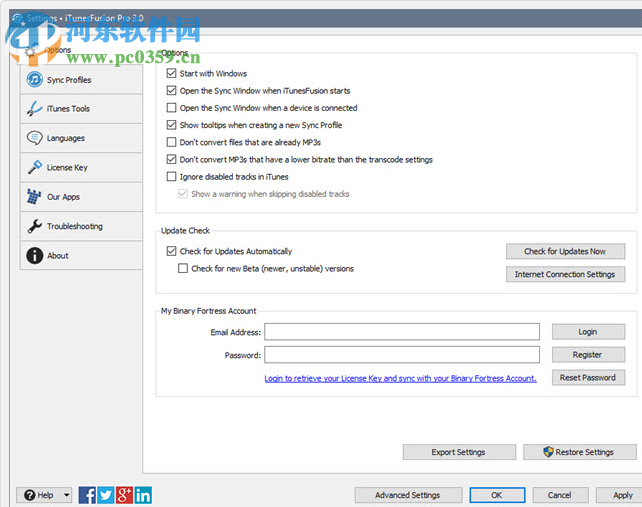The width and height of the screenshot is (642, 507).
Task: Select the iTunes Tools brush icon
Action: (34, 109)
